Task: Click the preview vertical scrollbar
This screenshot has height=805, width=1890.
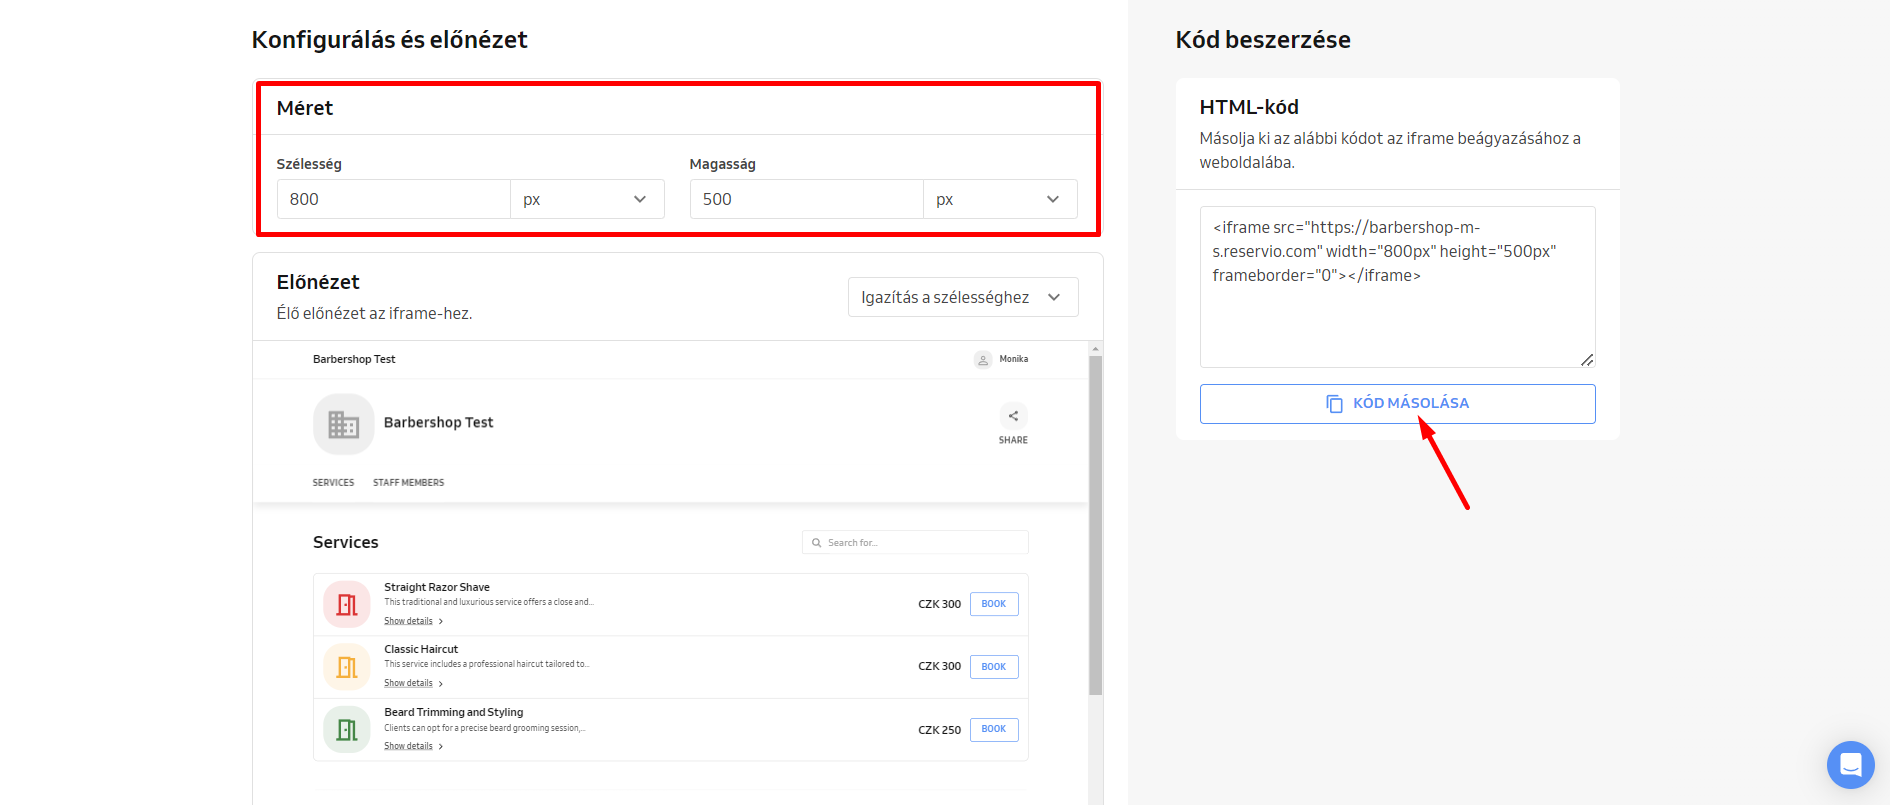Action: click(x=1095, y=520)
